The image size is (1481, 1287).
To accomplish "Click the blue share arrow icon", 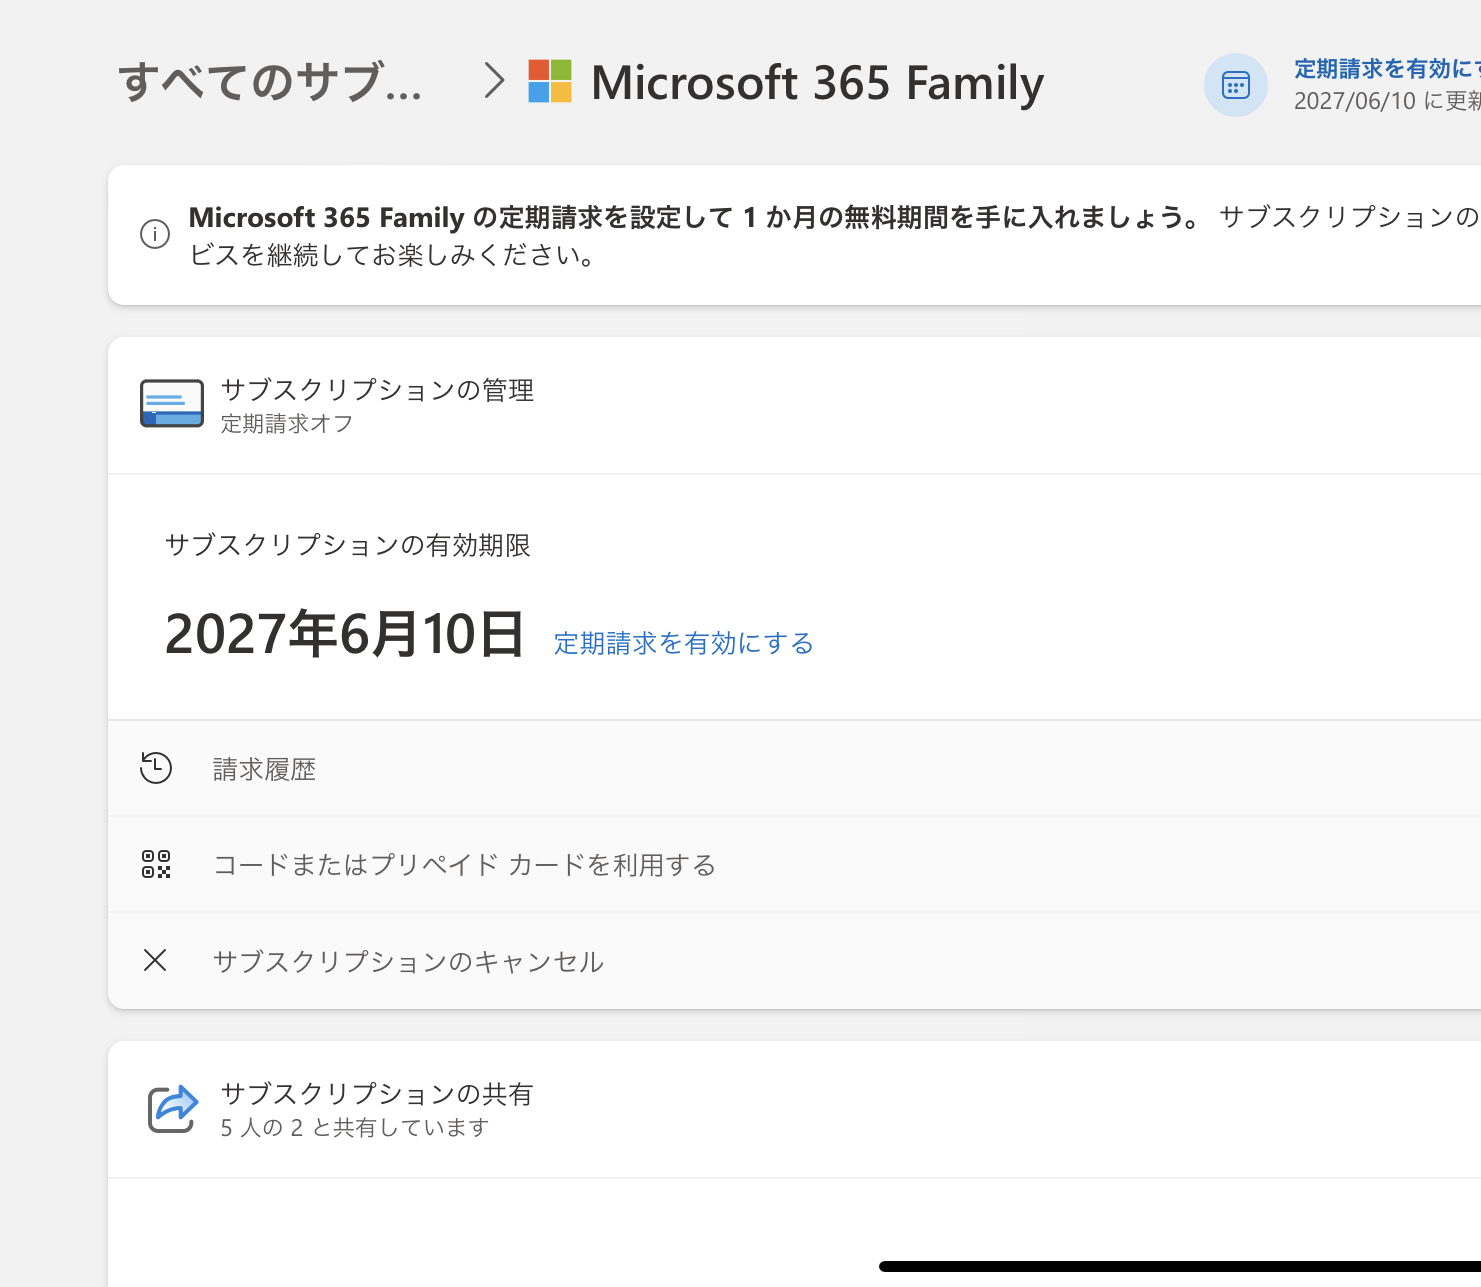I will [x=173, y=1108].
